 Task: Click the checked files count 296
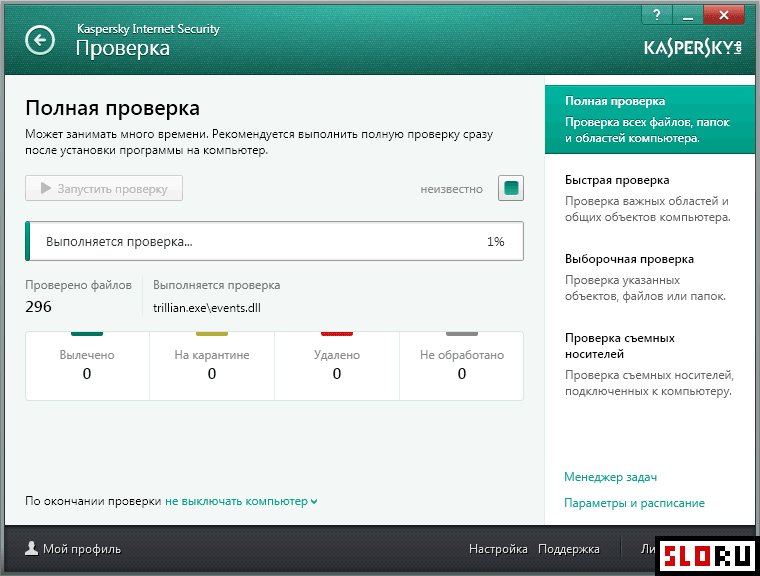38,306
